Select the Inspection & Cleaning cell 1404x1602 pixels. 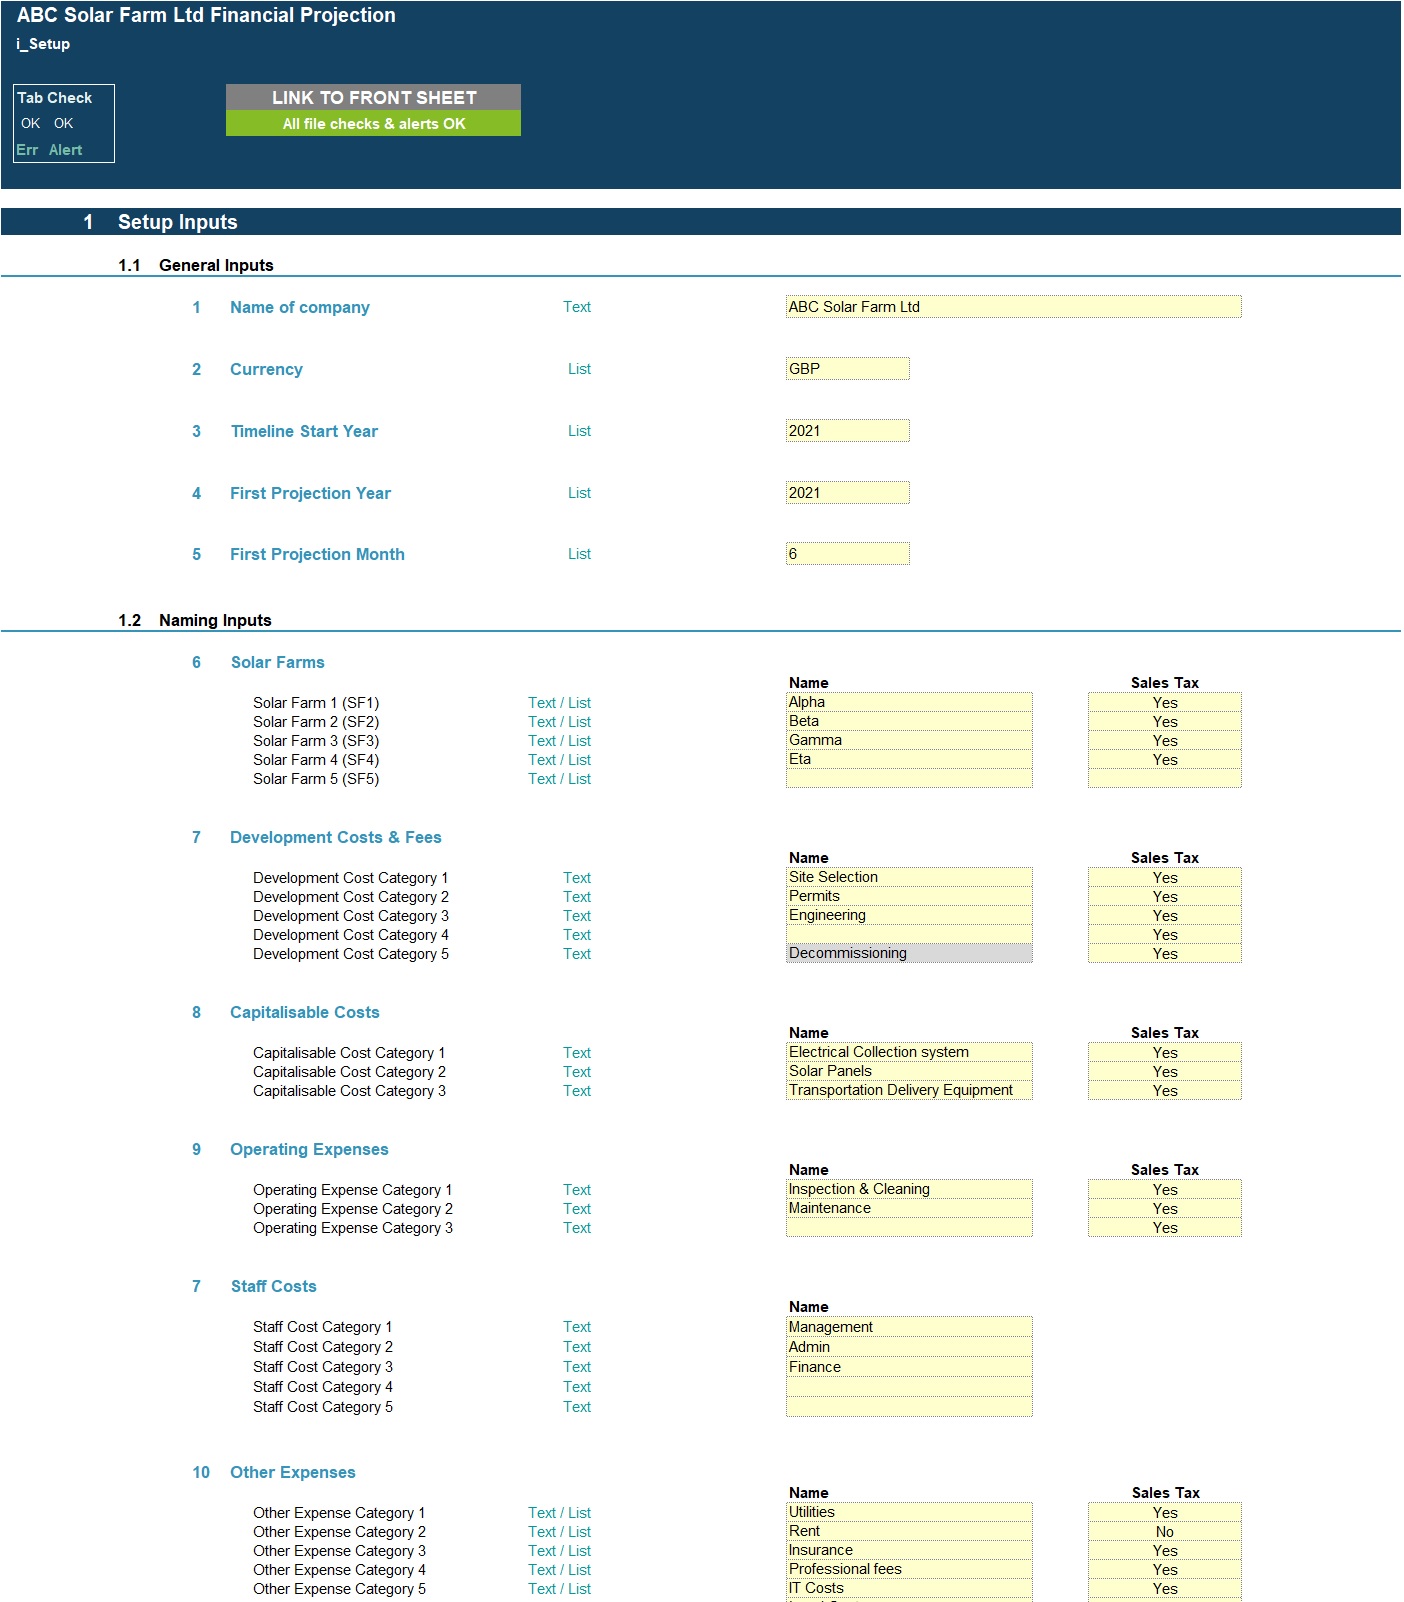(x=909, y=1189)
